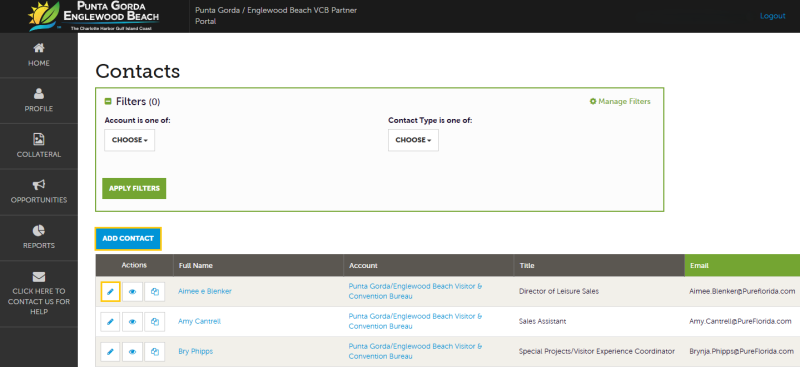Click the VCB Partner Portal title text
The width and height of the screenshot is (800, 367).
[x=276, y=16]
